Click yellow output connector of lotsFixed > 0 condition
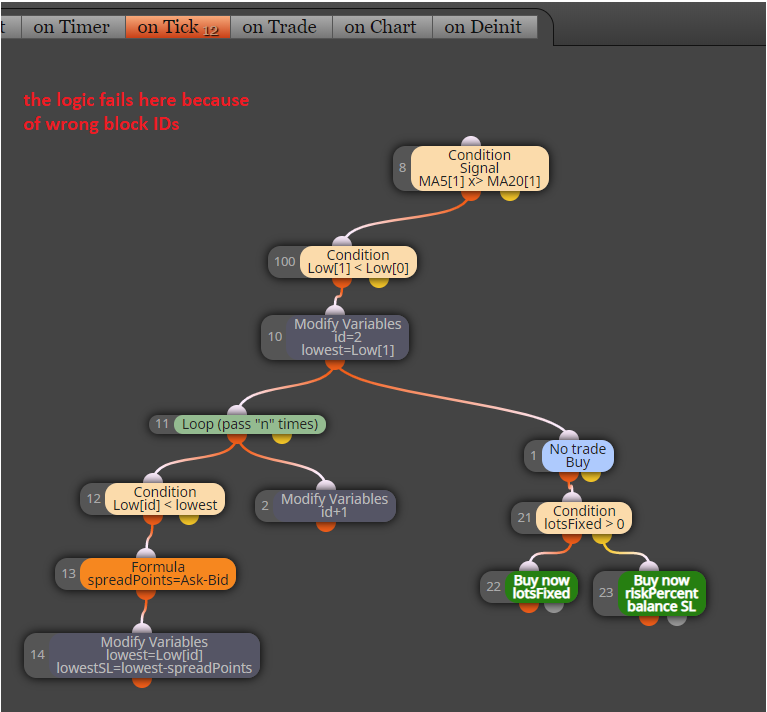The width and height of the screenshot is (767, 712). [x=602, y=538]
